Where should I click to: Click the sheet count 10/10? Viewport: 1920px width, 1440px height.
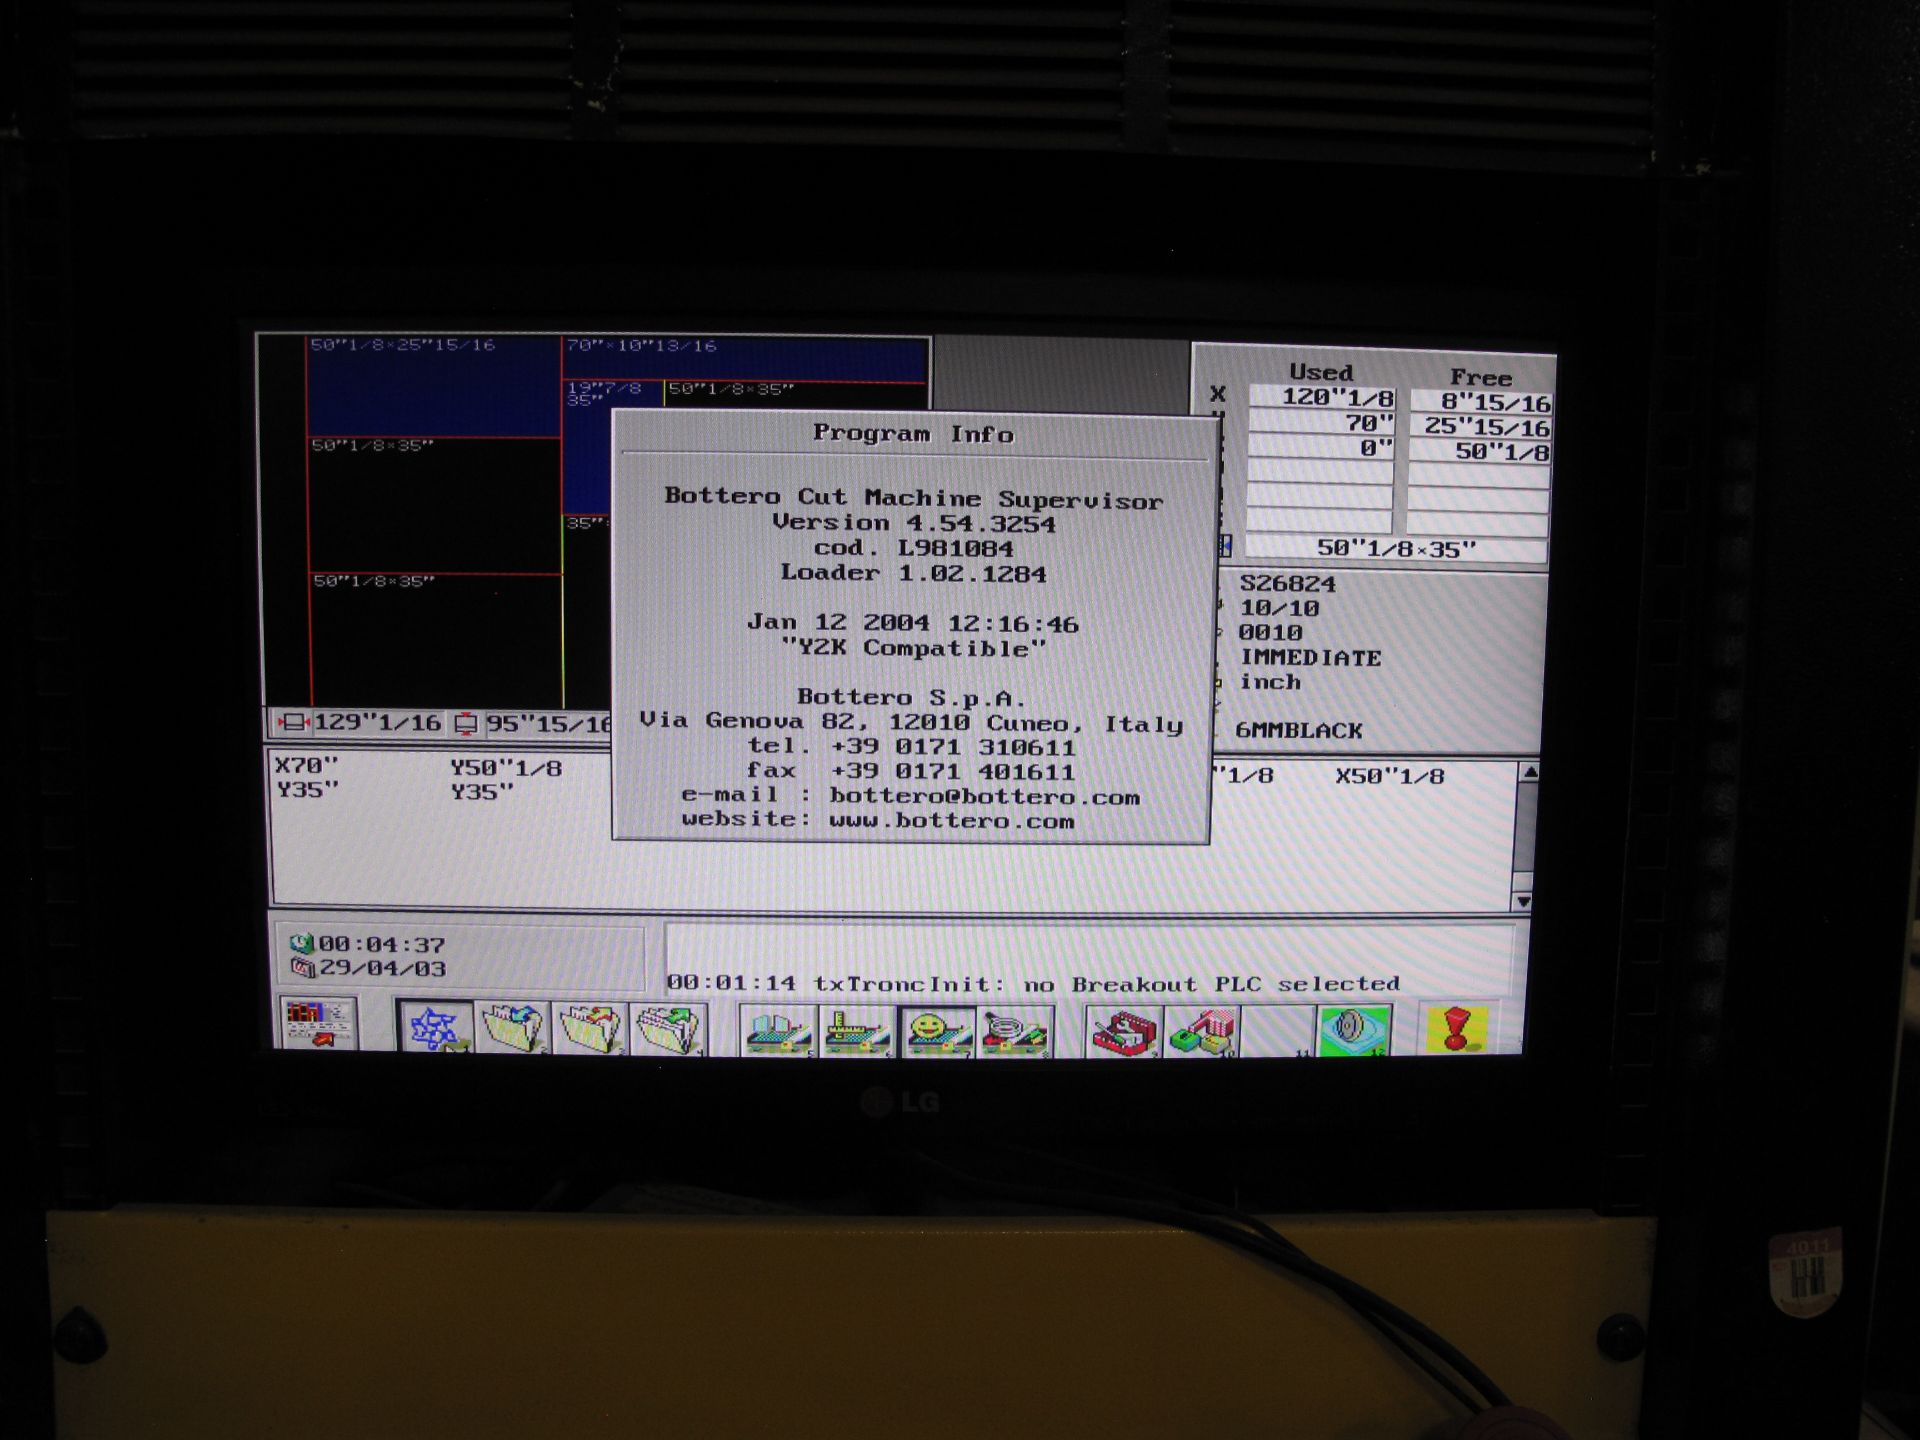coord(1279,608)
